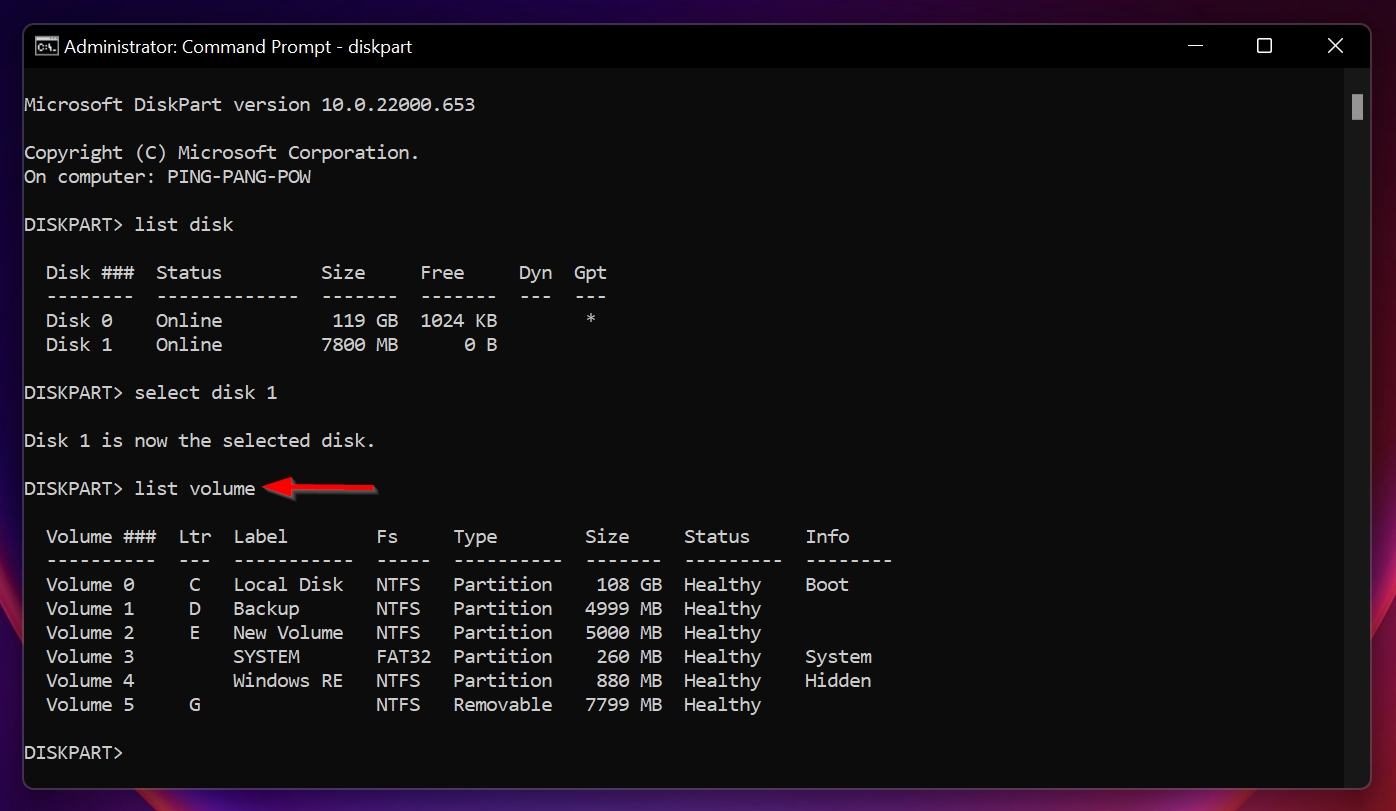Click 'Disk 1 is now the selected disk.' message
This screenshot has height=811, width=1396.
coord(200,441)
